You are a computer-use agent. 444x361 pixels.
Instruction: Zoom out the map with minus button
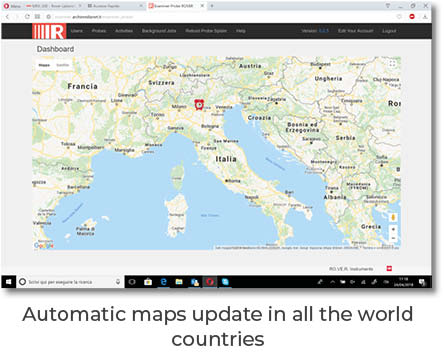coord(393,238)
